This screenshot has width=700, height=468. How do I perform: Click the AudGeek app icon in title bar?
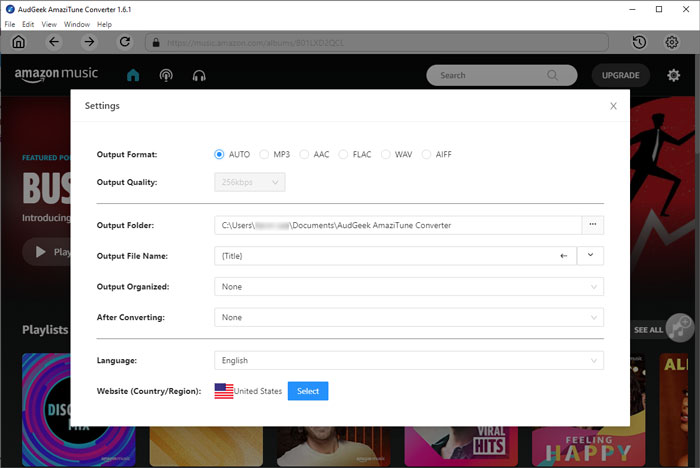coord(10,9)
